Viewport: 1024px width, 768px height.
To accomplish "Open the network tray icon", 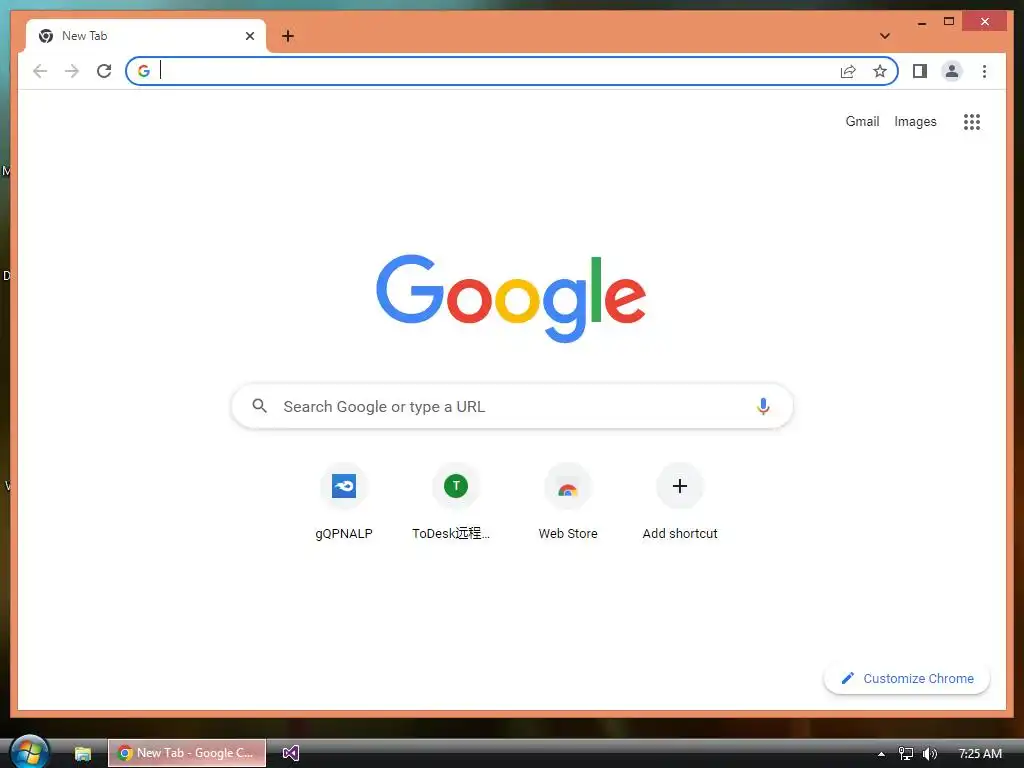I will click(905, 754).
